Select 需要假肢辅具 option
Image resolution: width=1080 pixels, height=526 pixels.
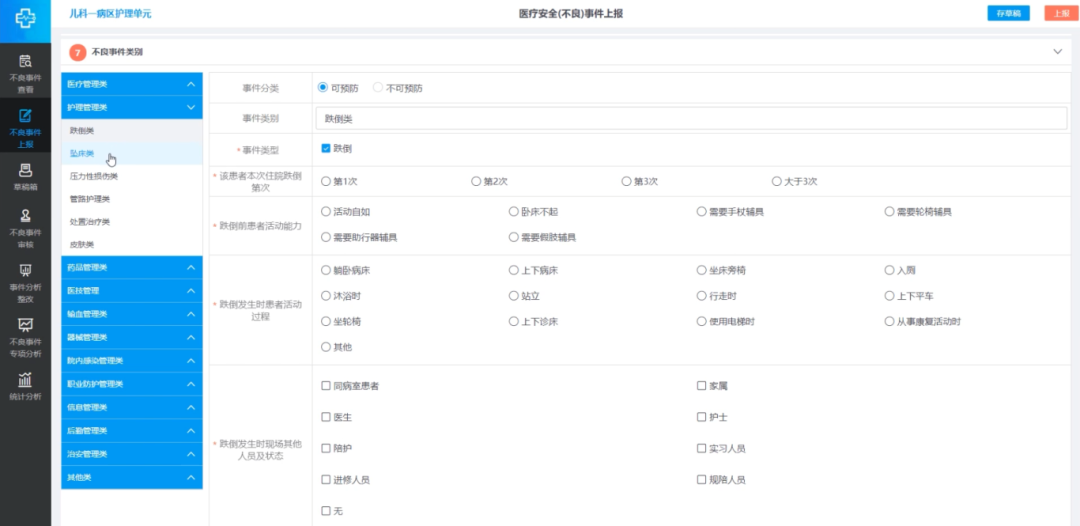pos(513,237)
